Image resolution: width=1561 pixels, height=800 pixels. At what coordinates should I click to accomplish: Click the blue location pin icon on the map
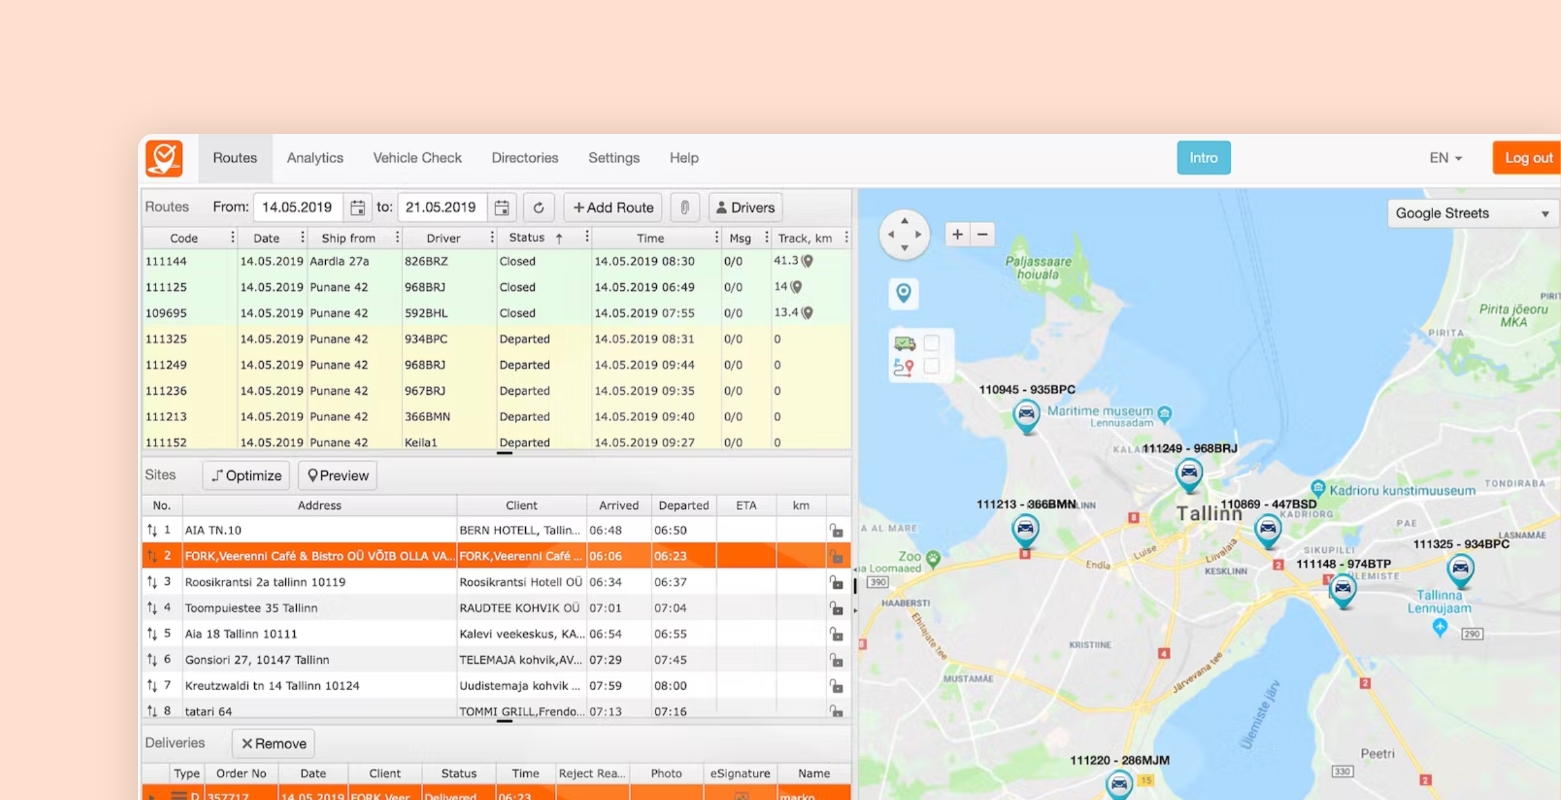click(903, 292)
